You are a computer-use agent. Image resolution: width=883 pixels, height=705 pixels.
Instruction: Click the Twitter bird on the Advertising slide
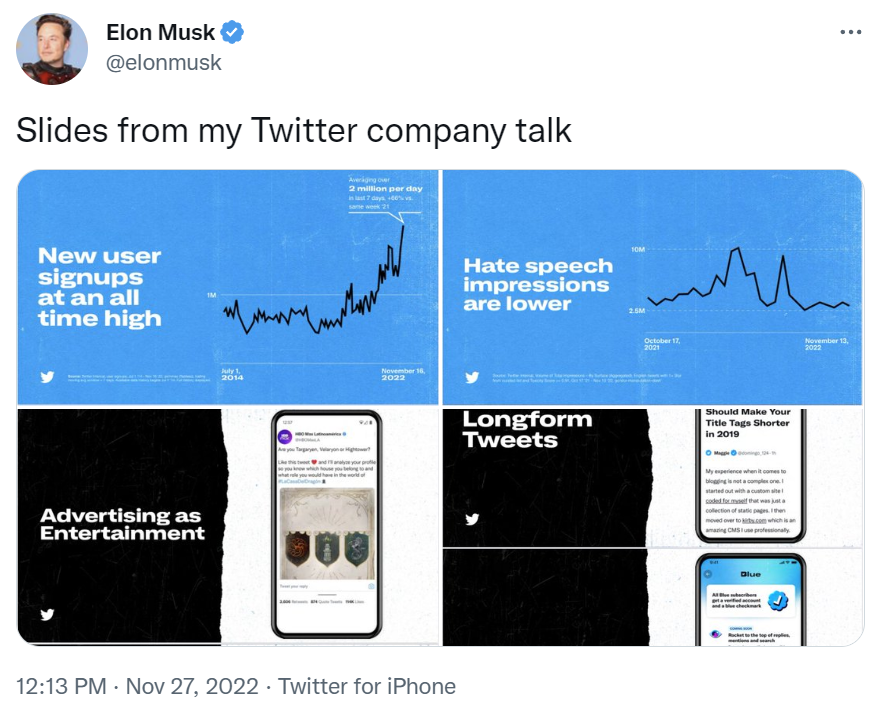[x=46, y=614]
